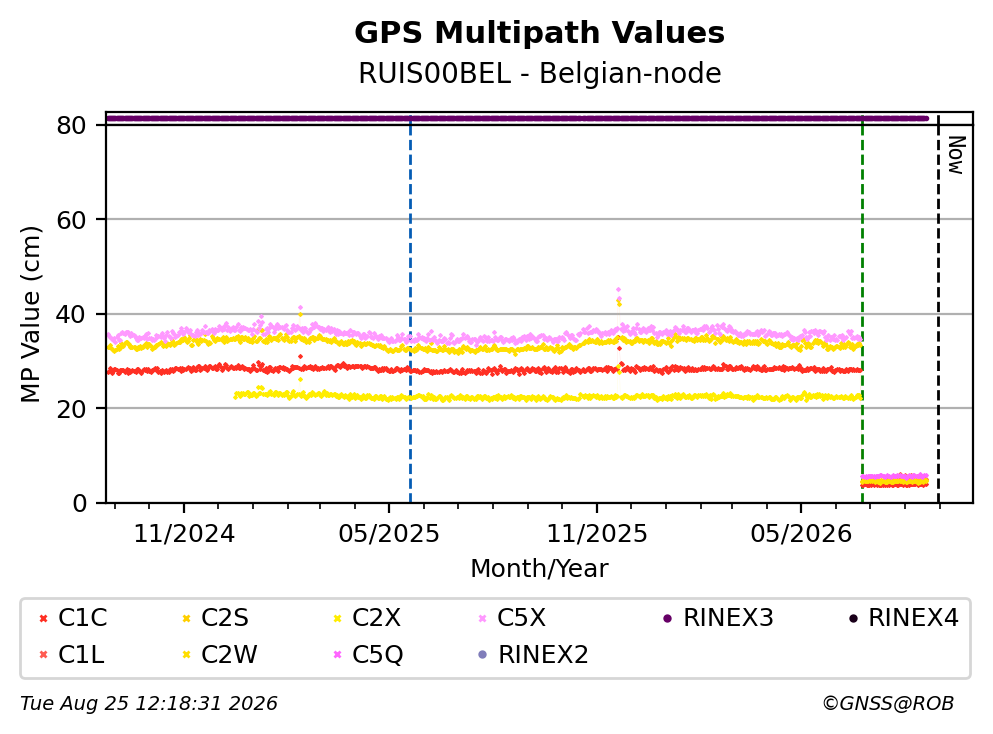Click the RINEX4 legend dot
The height and width of the screenshot is (734, 993).
(x=853, y=618)
